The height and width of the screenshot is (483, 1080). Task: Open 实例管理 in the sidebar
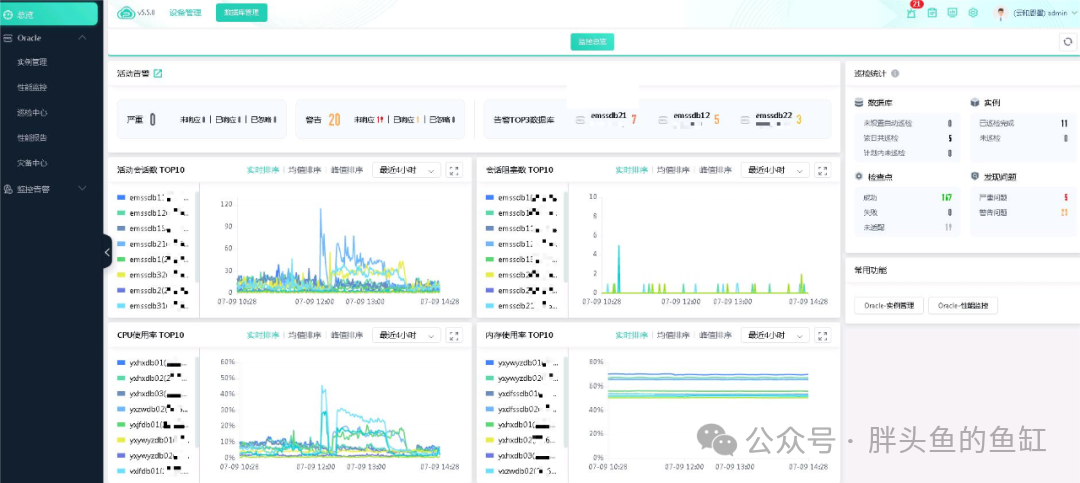point(32,62)
